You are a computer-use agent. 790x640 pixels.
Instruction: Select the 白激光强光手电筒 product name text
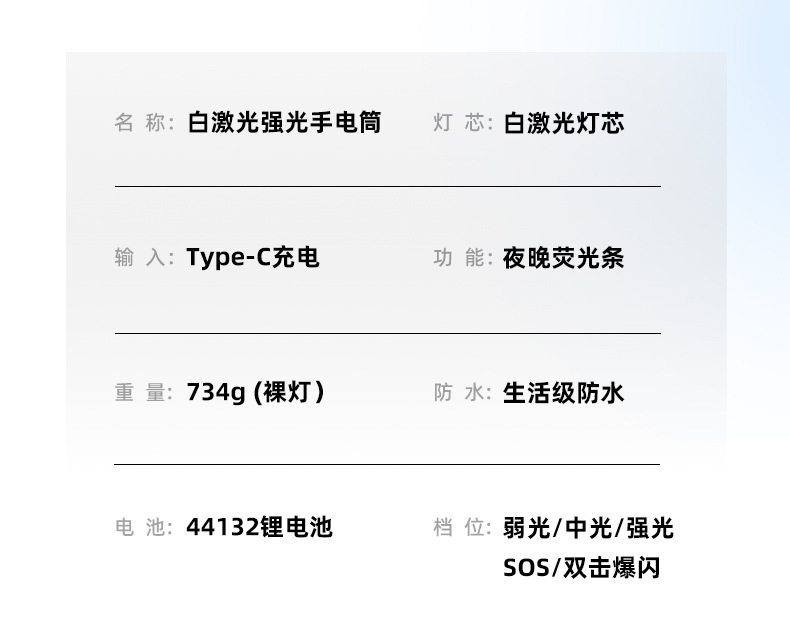tap(284, 124)
